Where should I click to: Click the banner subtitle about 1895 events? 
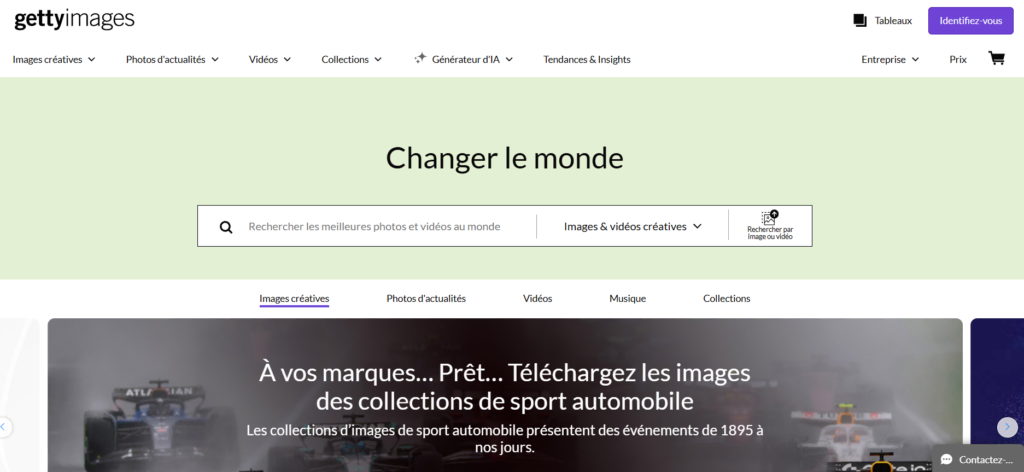[x=505, y=439]
